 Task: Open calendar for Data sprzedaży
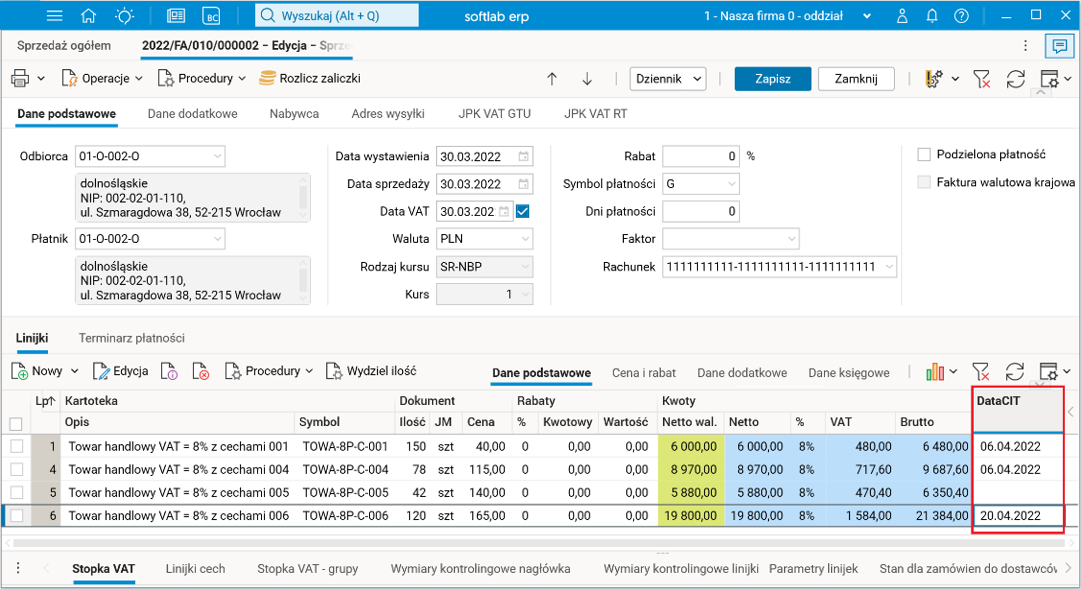[524, 184]
